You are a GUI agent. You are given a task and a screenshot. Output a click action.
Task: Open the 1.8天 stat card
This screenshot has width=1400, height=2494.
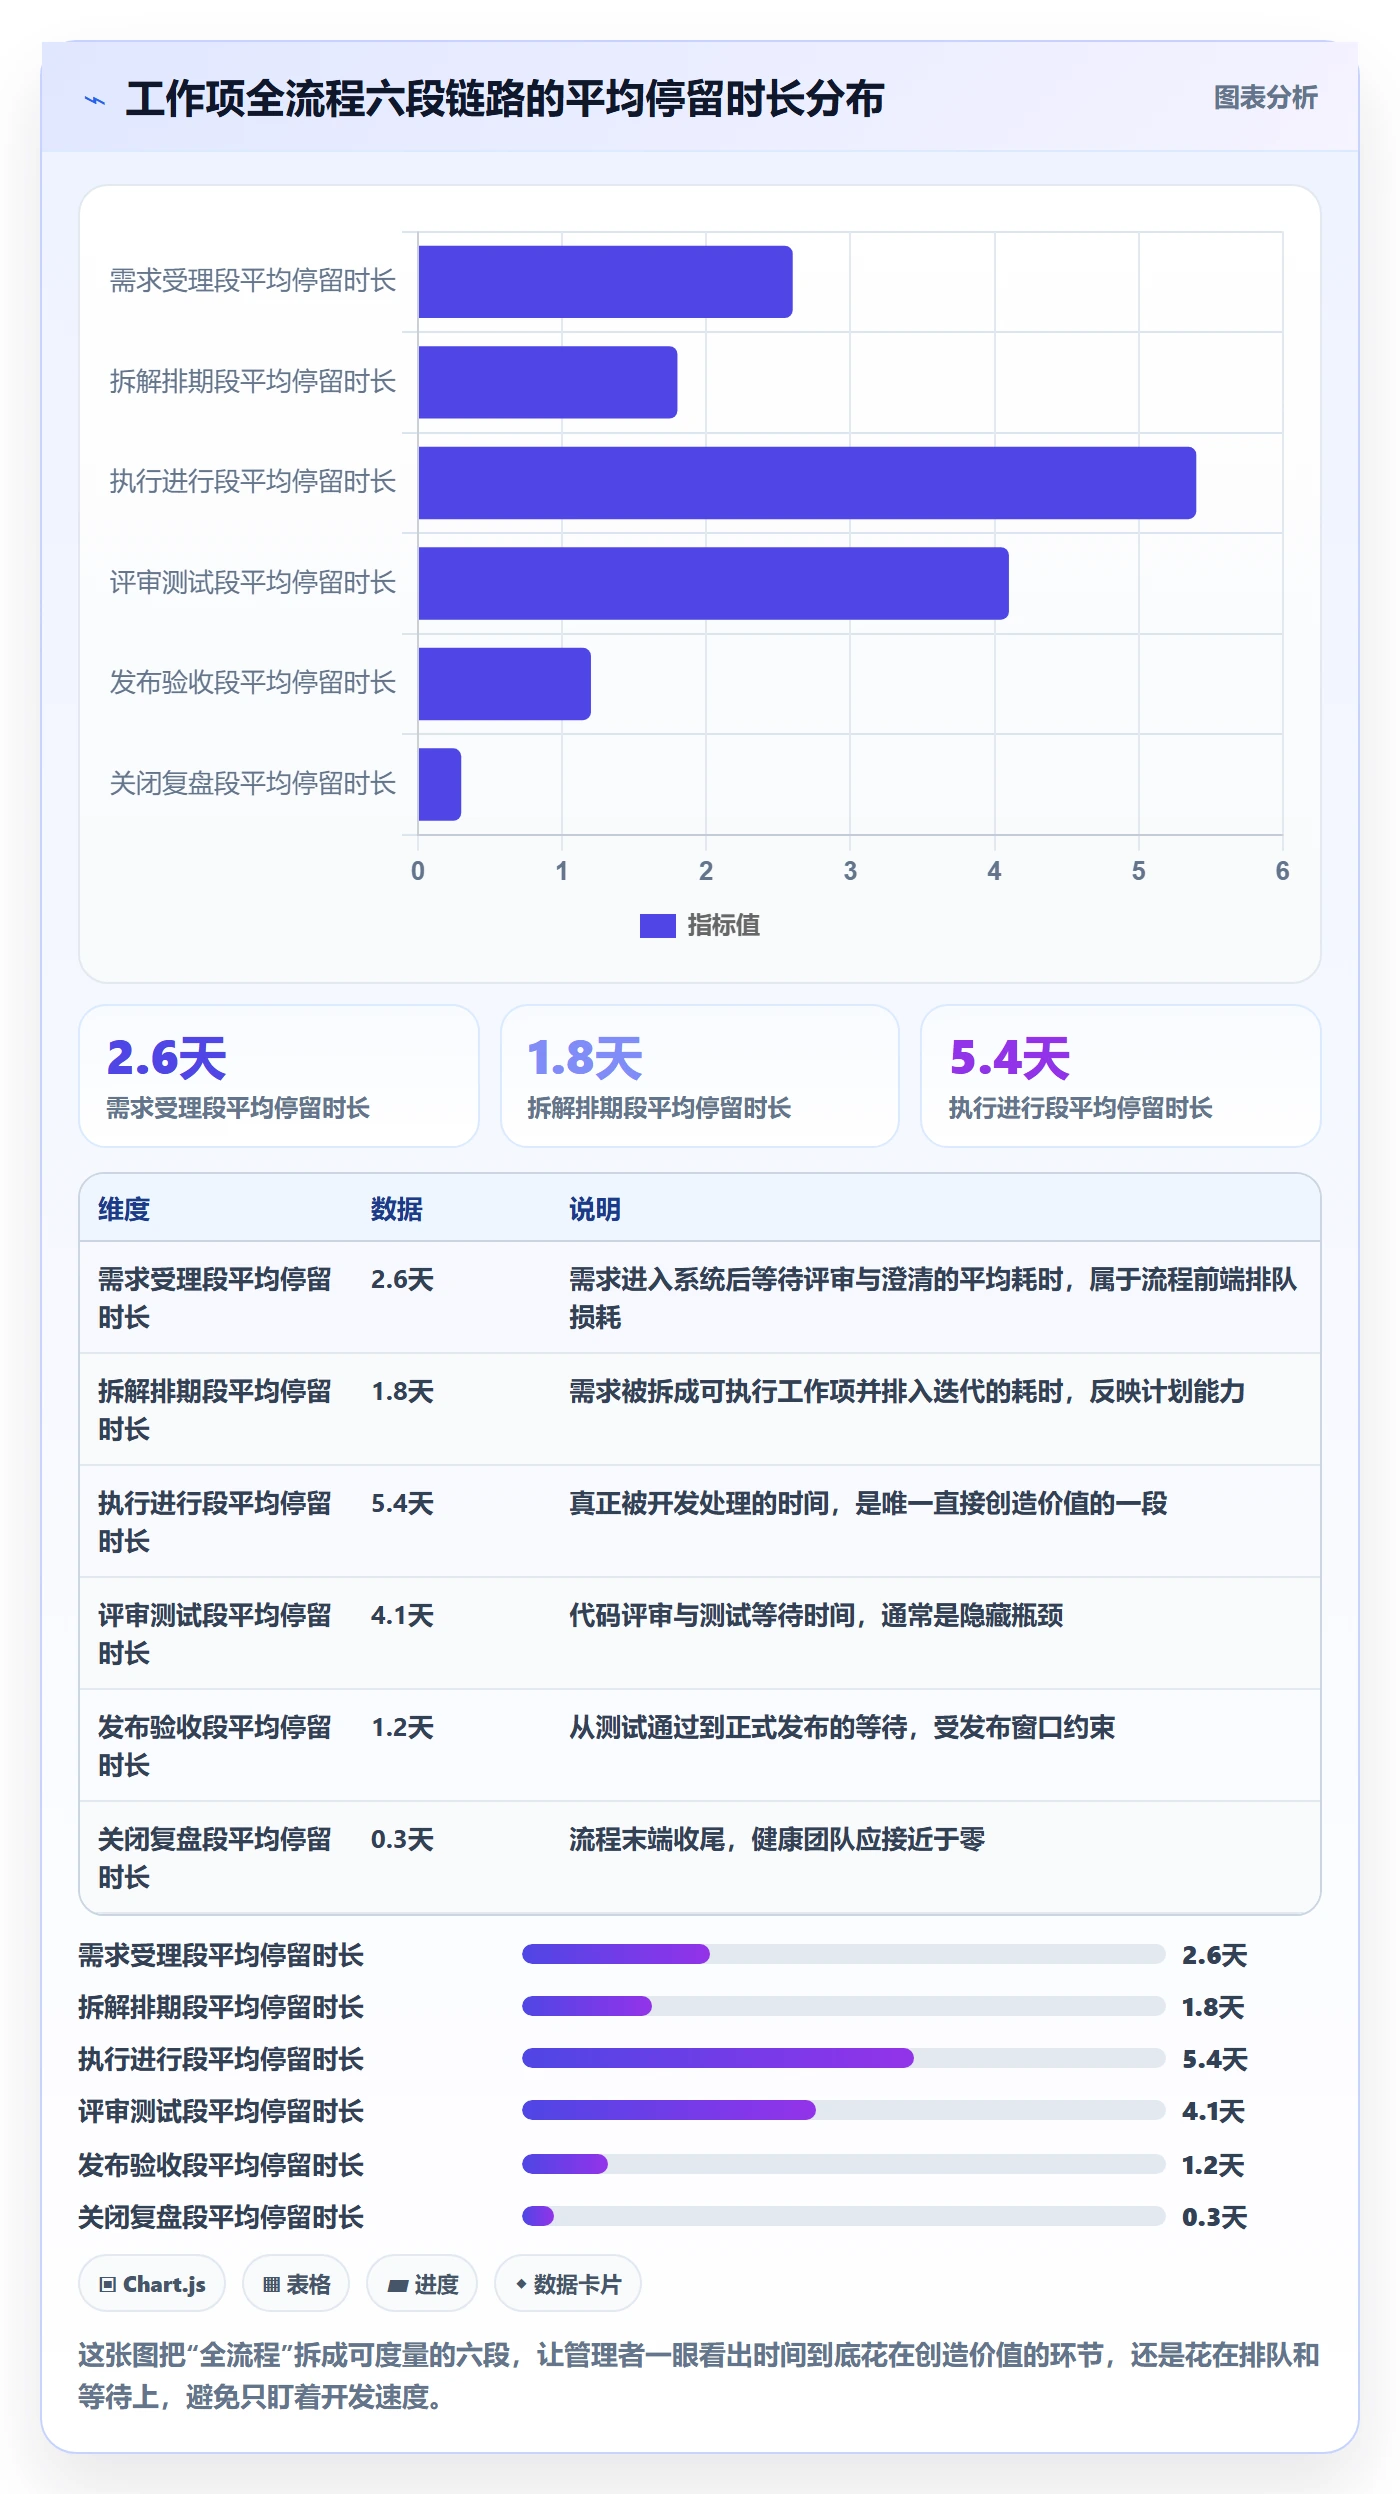pyautogui.click(x=700, y=1076)
